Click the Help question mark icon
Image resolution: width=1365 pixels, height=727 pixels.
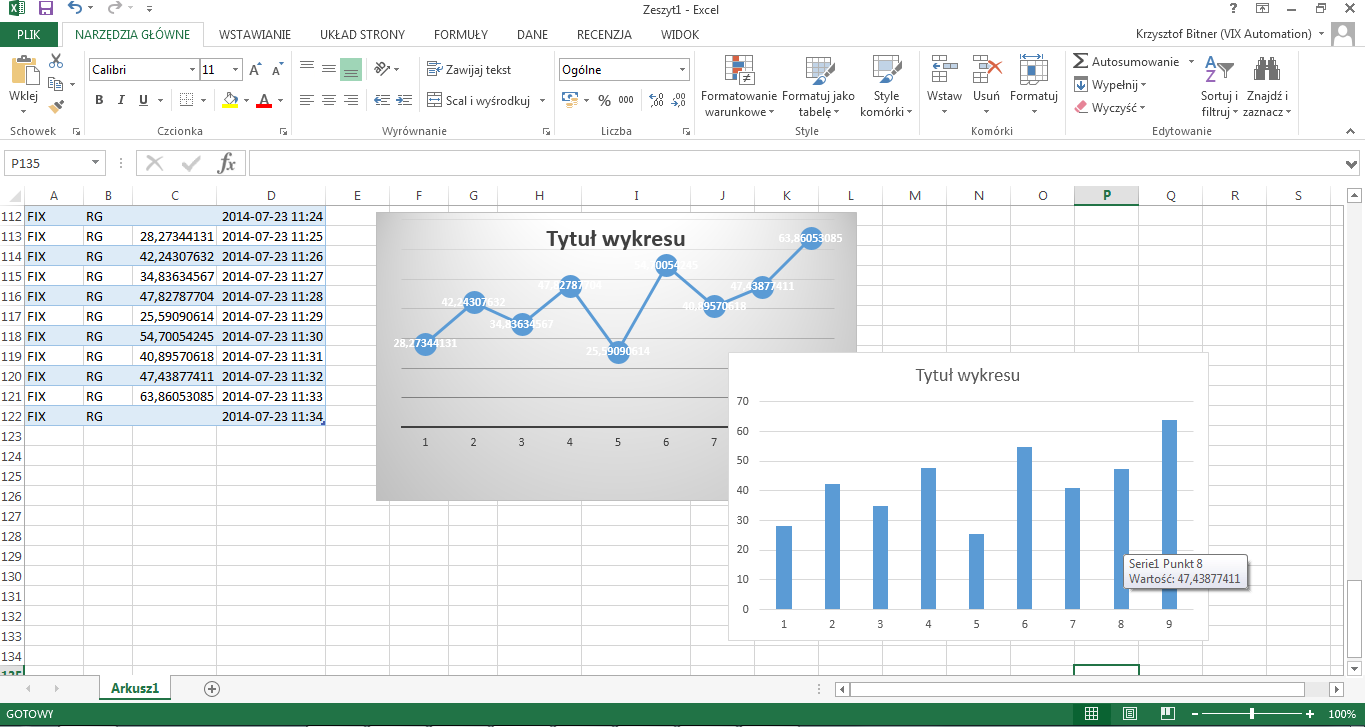(x=1234, y=9)
